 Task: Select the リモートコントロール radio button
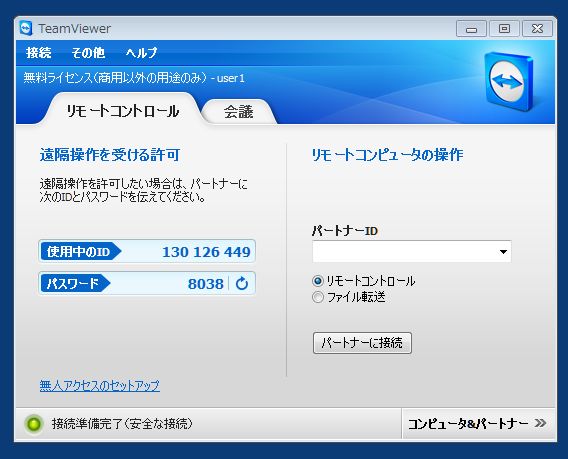pos(318,281)
